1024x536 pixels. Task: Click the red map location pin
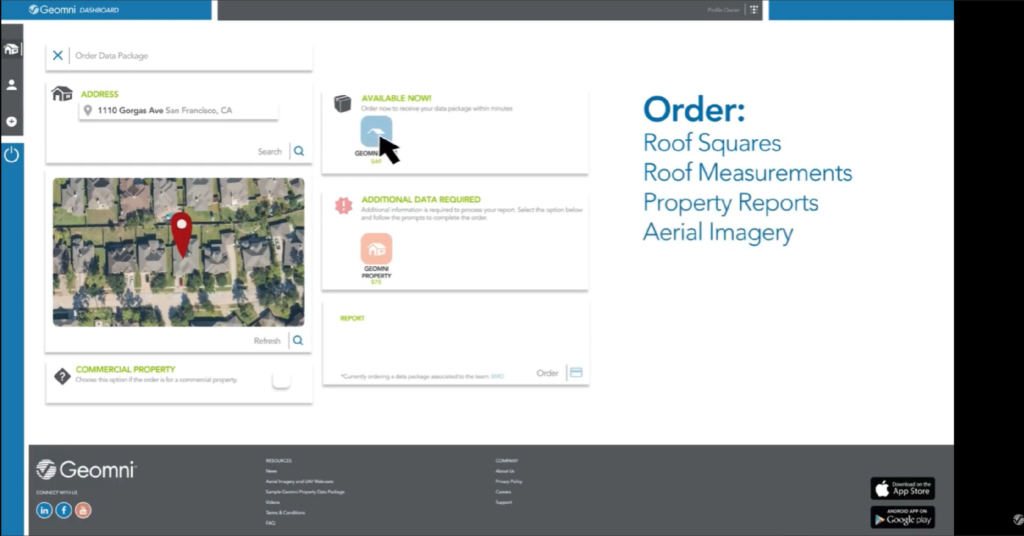click(x=182, y=234)
